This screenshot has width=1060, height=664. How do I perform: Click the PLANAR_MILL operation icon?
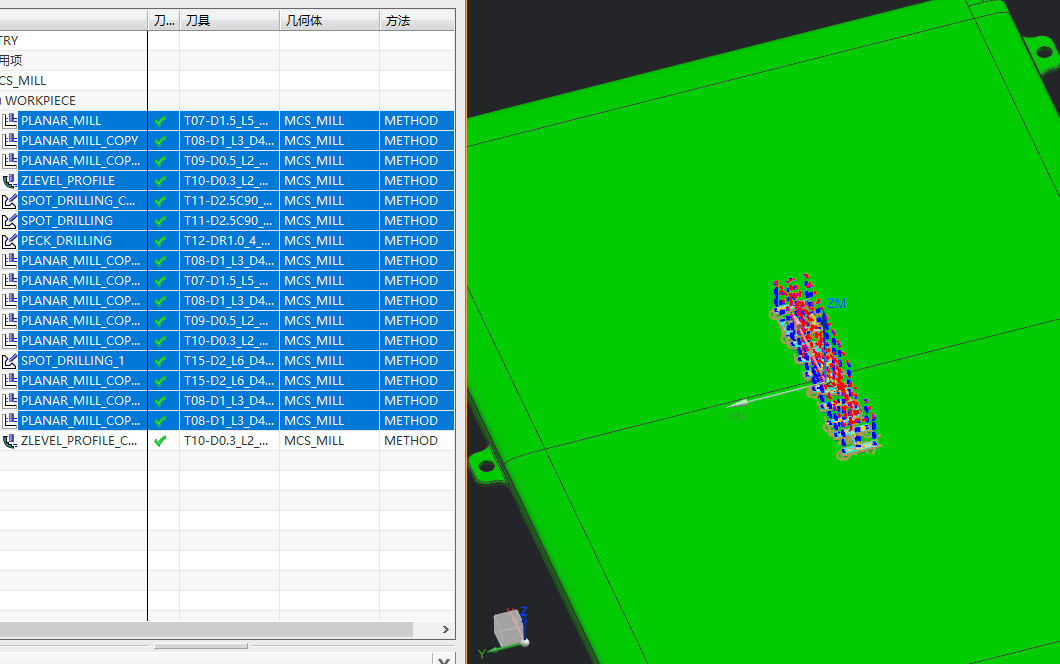(x=9, y=121)
